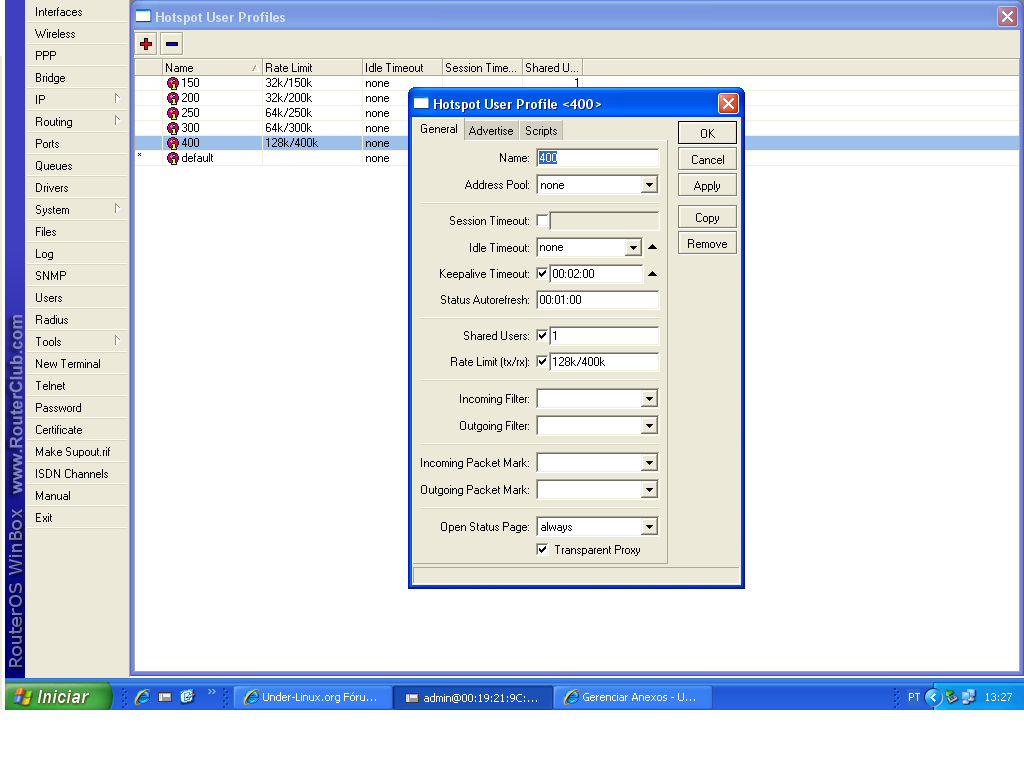Sort by the Rate Limit column header
The width and height of the screenshot is (1024, 768).
(312, 68)
